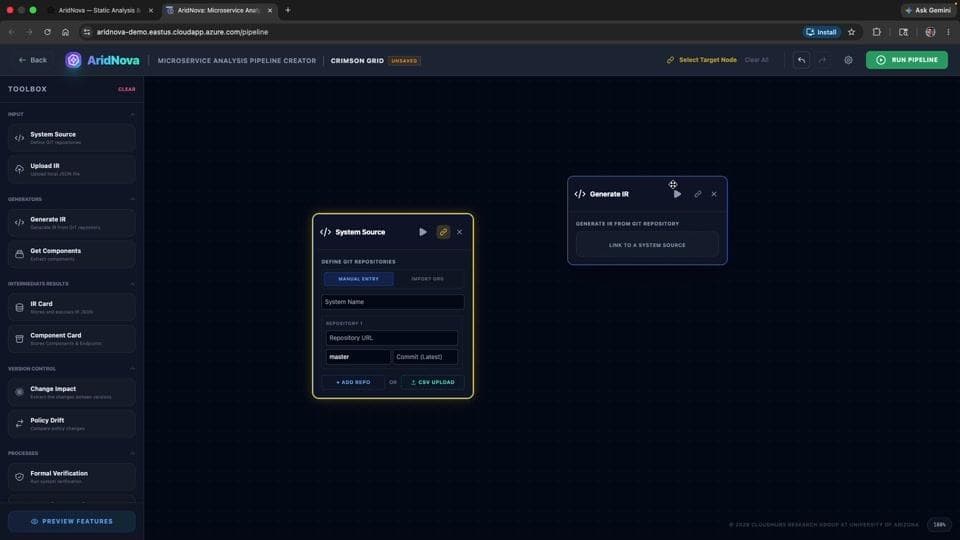This screenshot has height=540, width=960.
Task: Click the Crimson Grid pipeline name
Action: click(357, 61)
